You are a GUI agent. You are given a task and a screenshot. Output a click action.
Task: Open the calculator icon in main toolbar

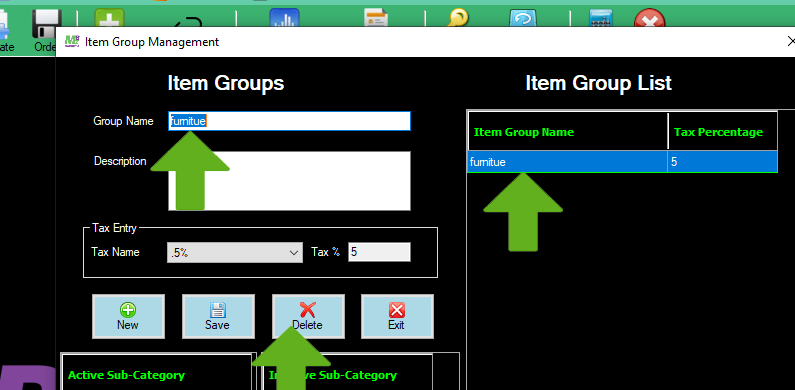tap(601, 18)
